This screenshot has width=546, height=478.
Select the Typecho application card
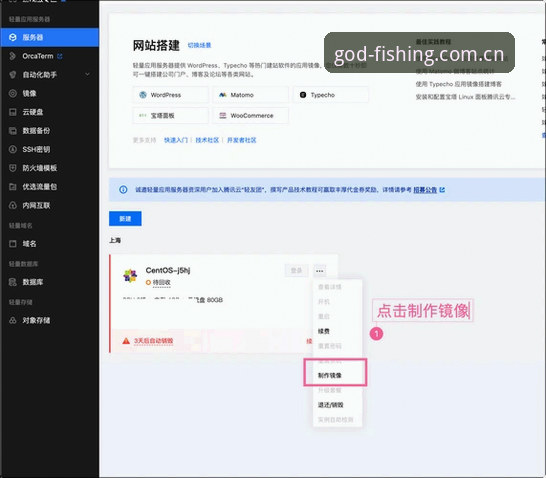pyautogui.click(x=331, y=95)
